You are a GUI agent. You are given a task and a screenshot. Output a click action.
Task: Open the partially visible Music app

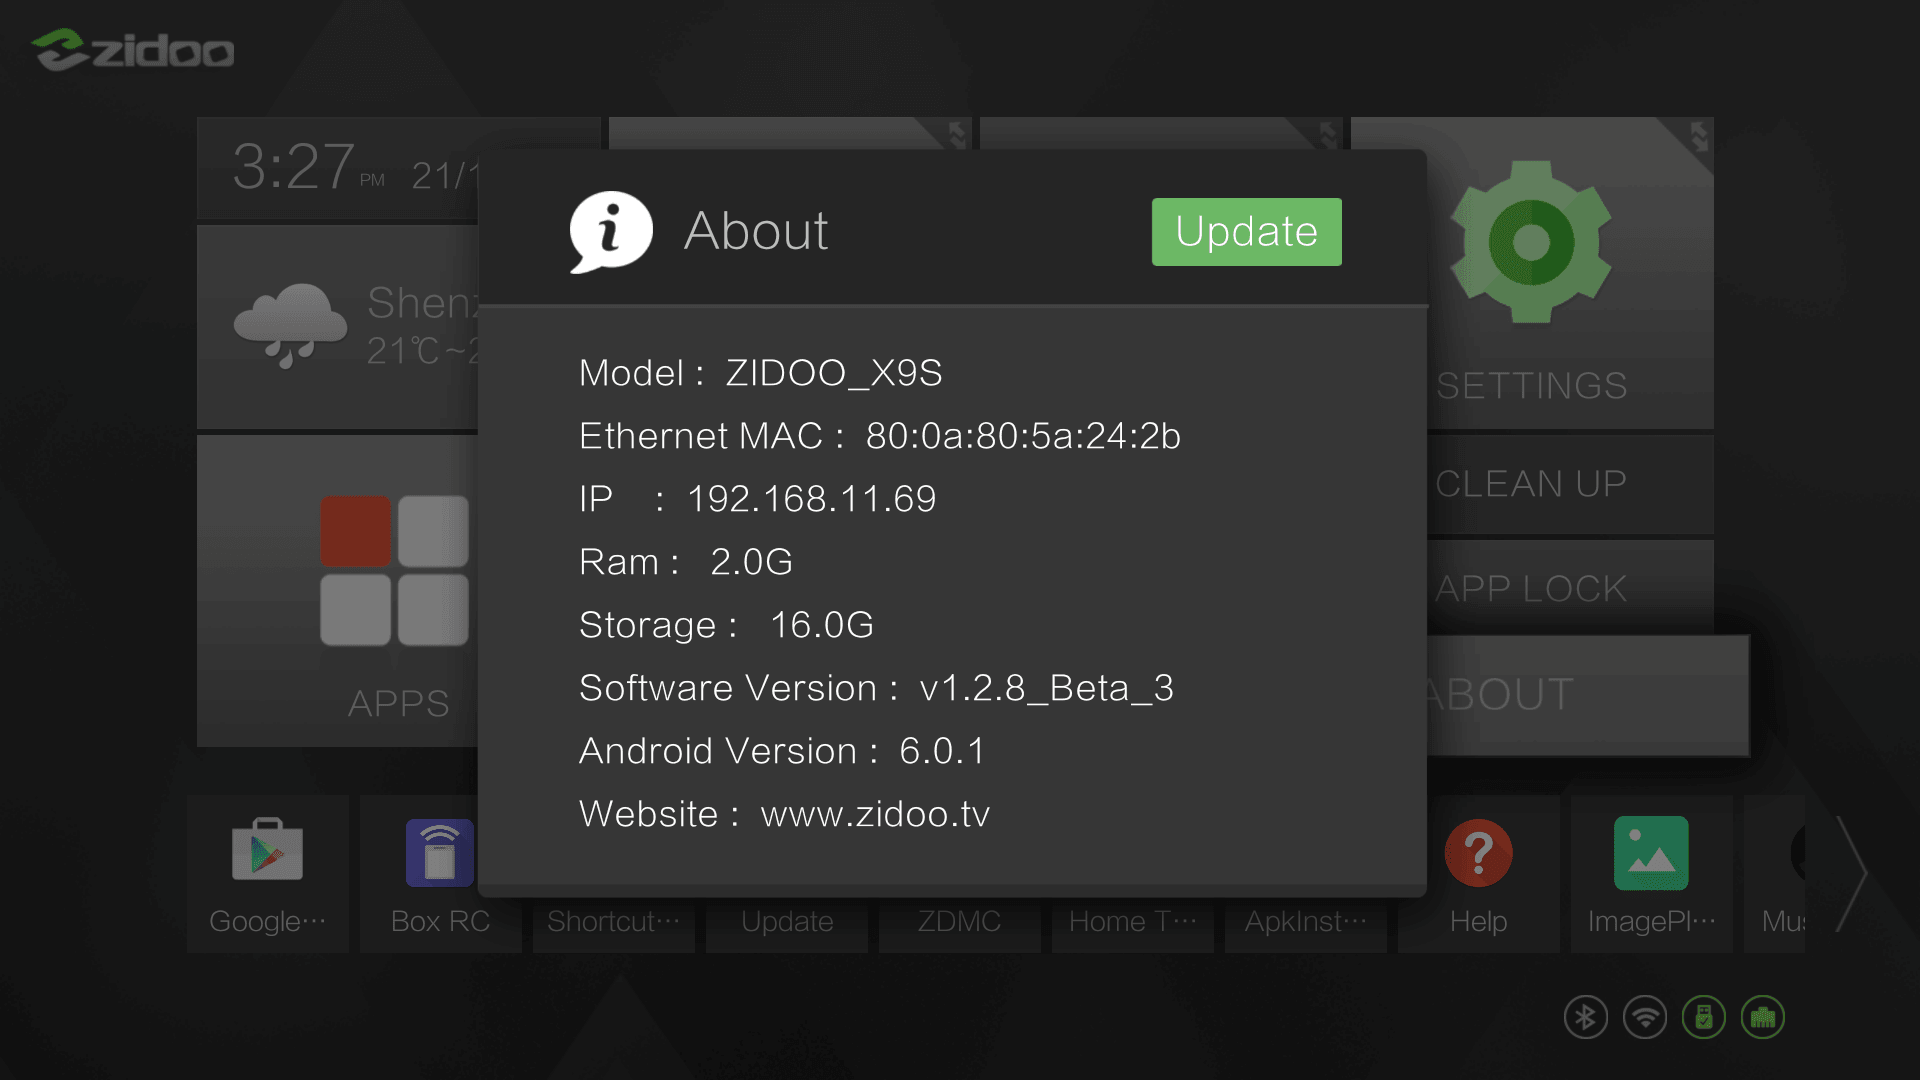1775,873
